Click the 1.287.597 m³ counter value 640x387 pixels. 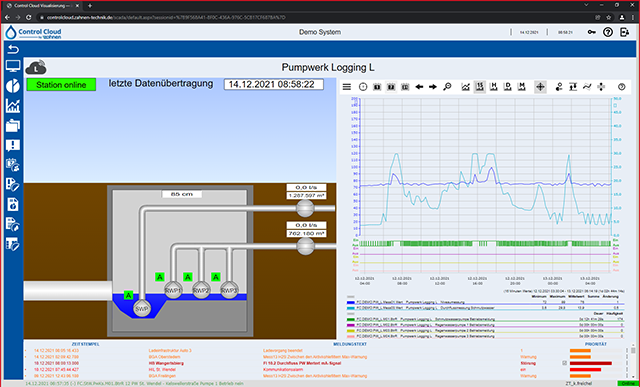click(x=306, y=196)
